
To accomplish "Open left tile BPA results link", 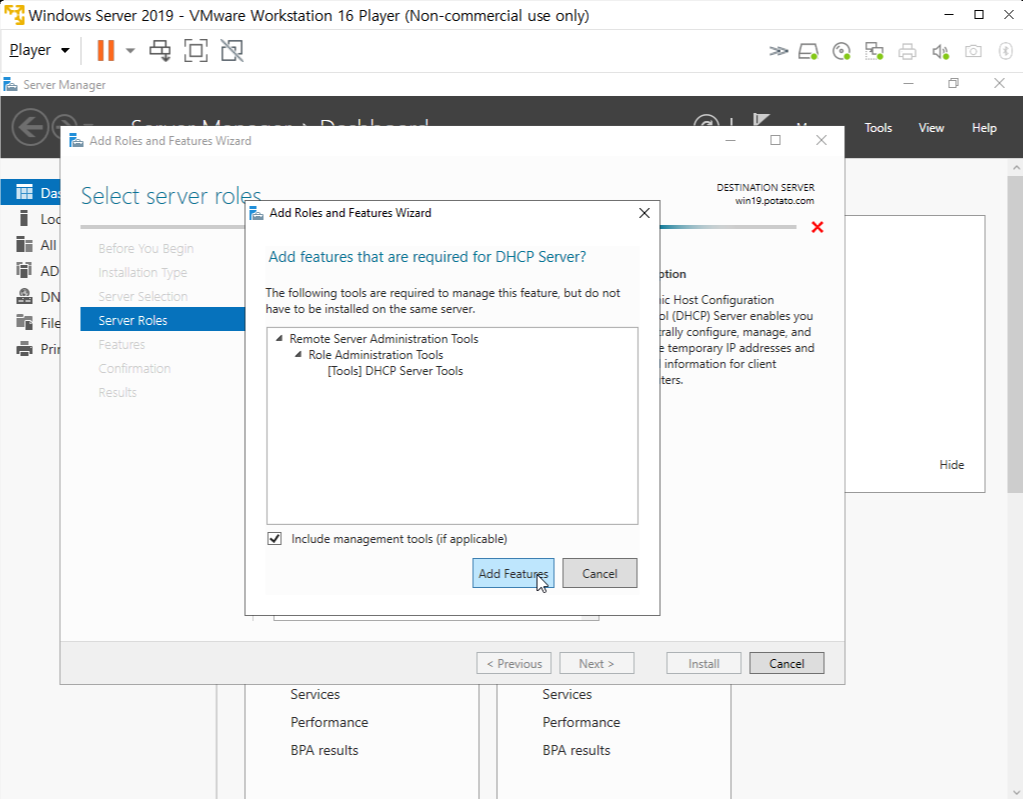I will coord(324,750).
